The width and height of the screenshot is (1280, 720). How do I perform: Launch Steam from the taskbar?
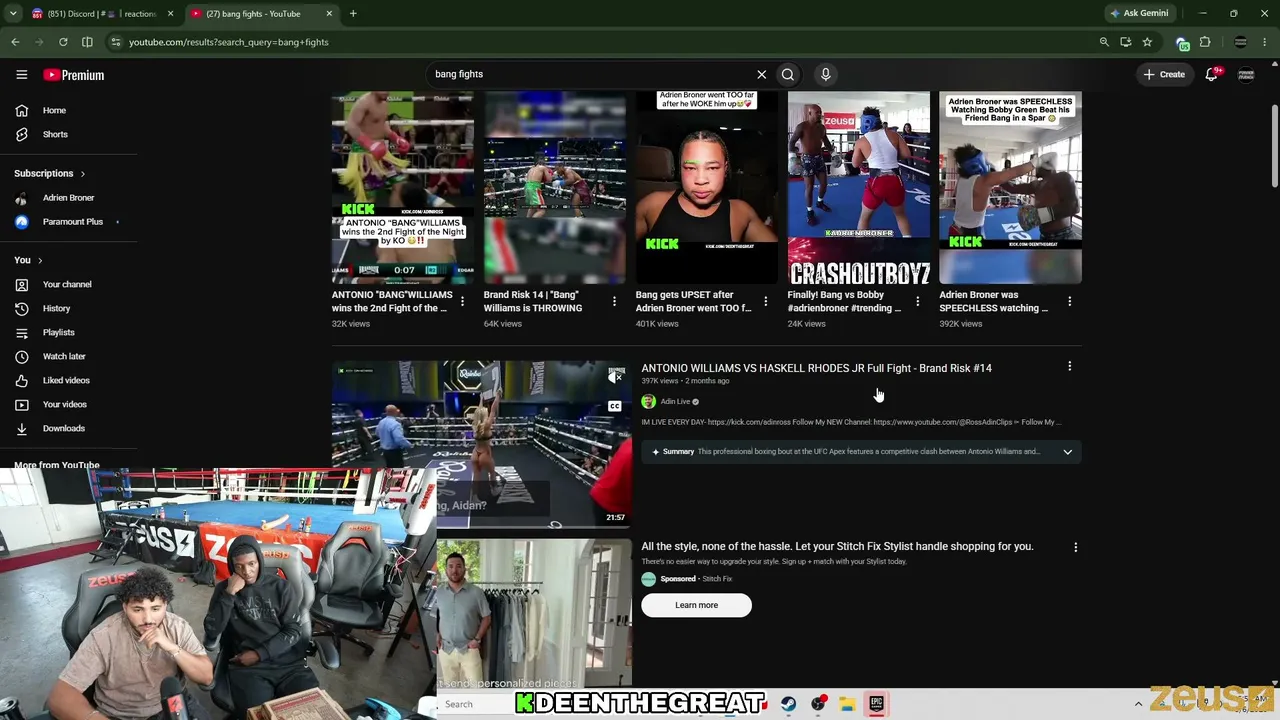tap(788, 704)
